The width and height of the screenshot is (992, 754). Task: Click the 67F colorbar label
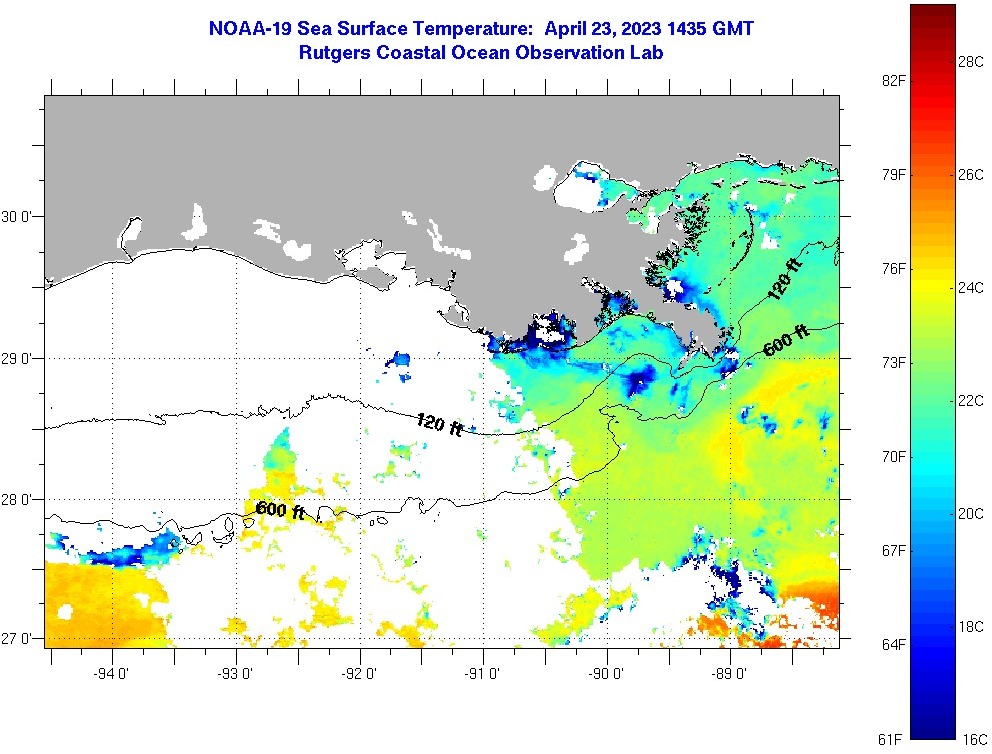click(893, 551)
